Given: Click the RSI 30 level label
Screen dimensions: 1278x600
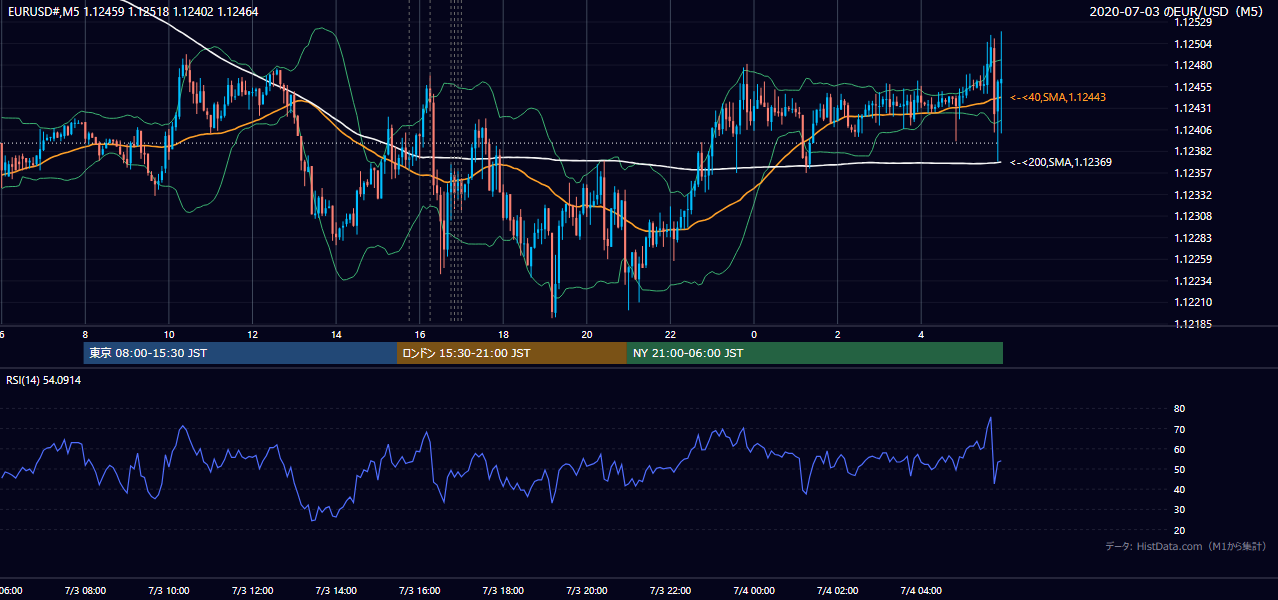Looking at the screenshot, I should point(1179,510).
